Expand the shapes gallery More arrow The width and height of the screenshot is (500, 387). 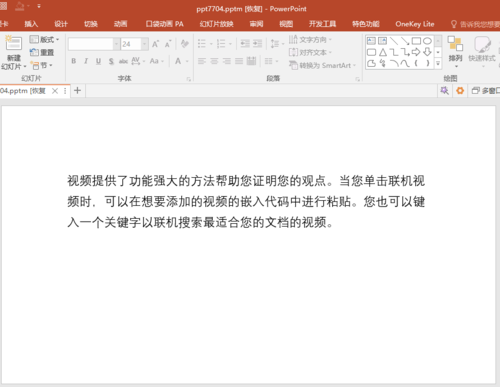438,63
